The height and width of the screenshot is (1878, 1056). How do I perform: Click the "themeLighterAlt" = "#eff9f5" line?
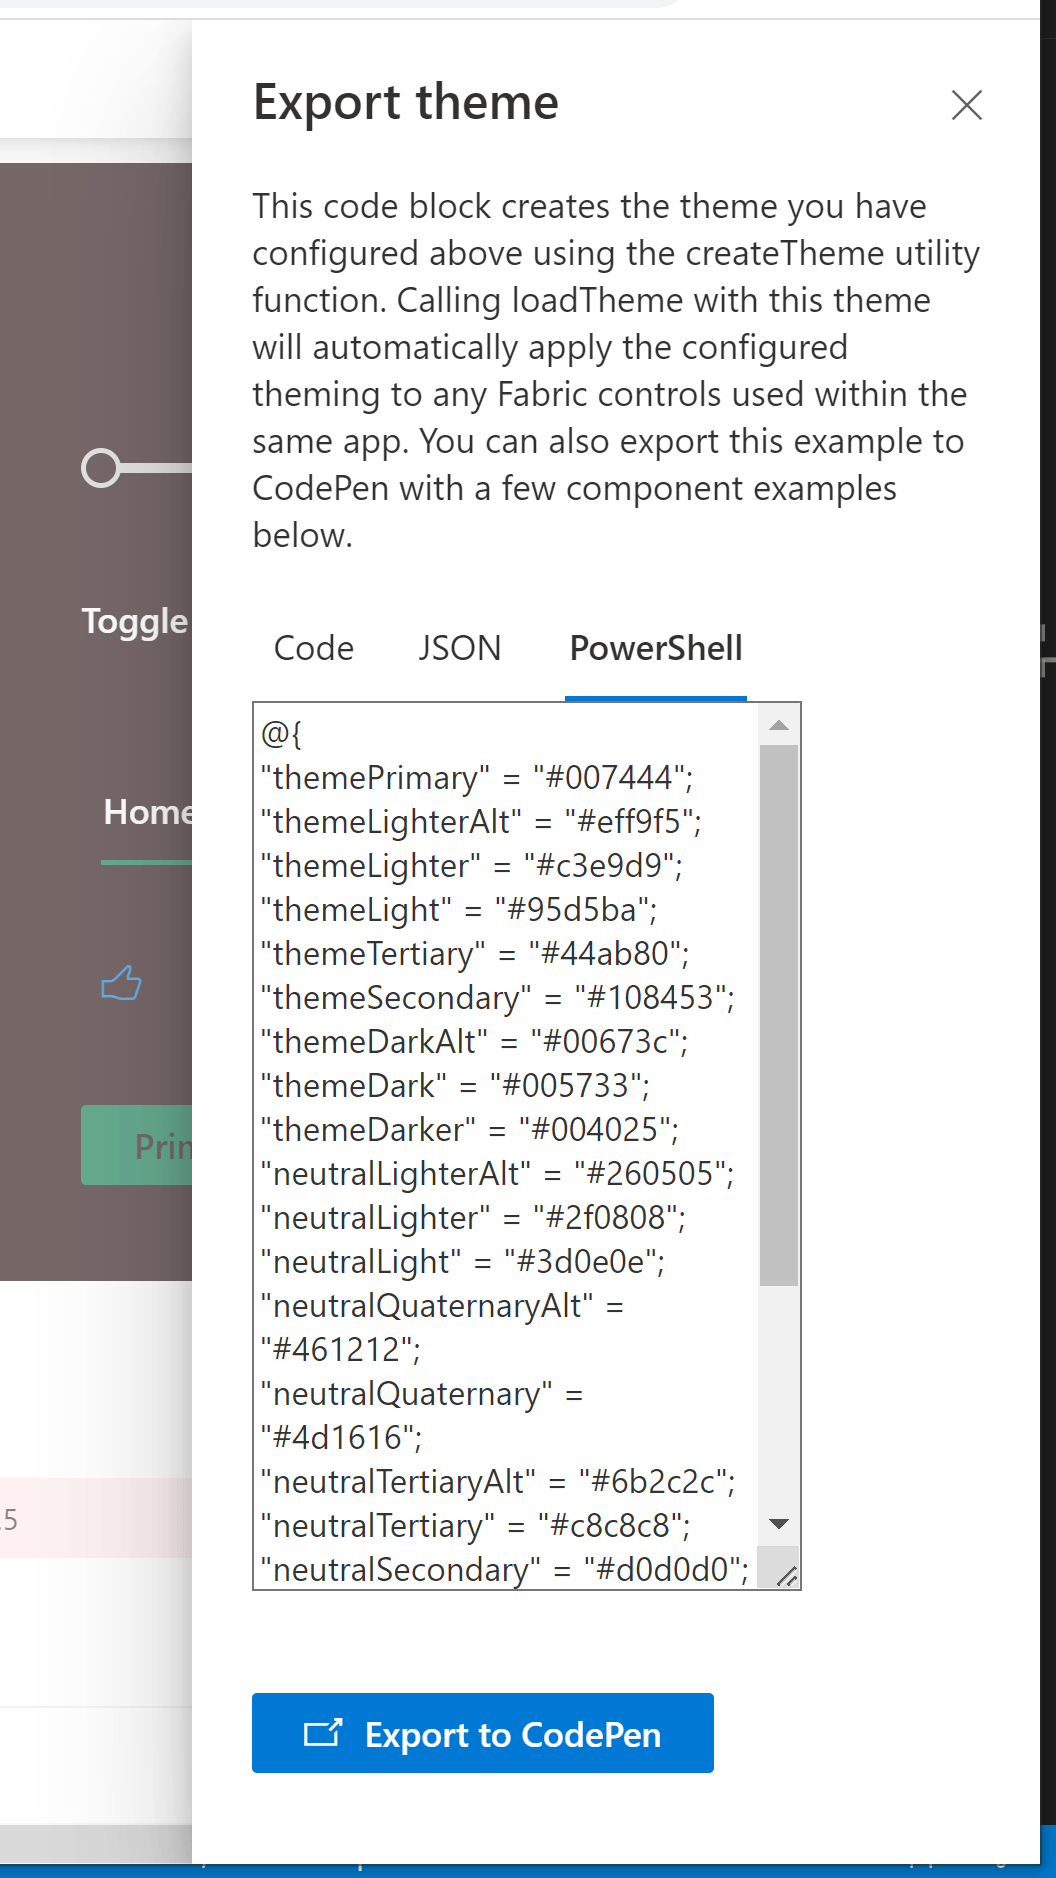point(481,822)
